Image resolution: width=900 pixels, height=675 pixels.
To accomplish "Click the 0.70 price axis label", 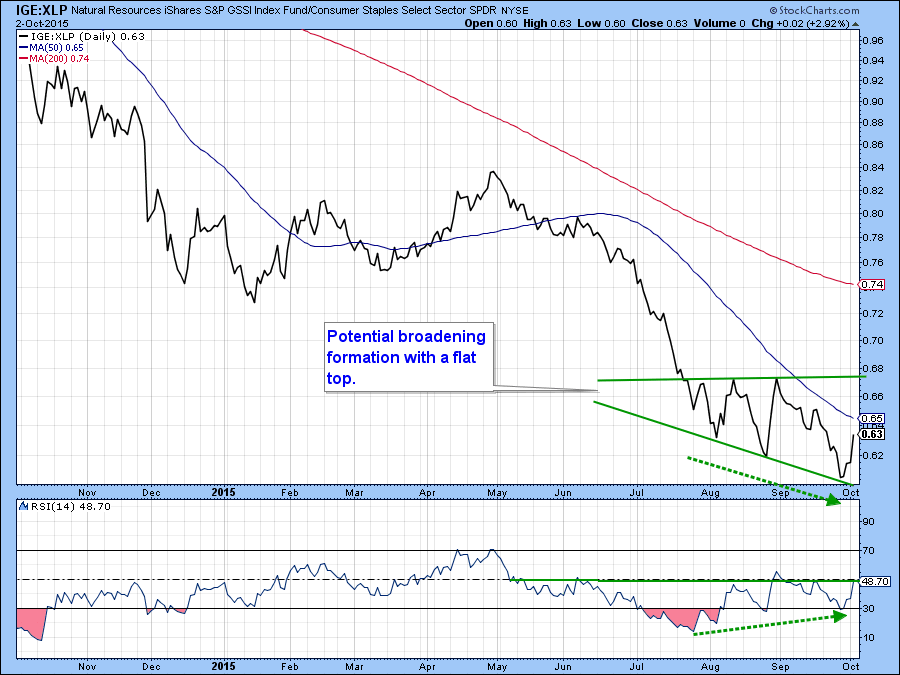I will (x=873, y=340).
